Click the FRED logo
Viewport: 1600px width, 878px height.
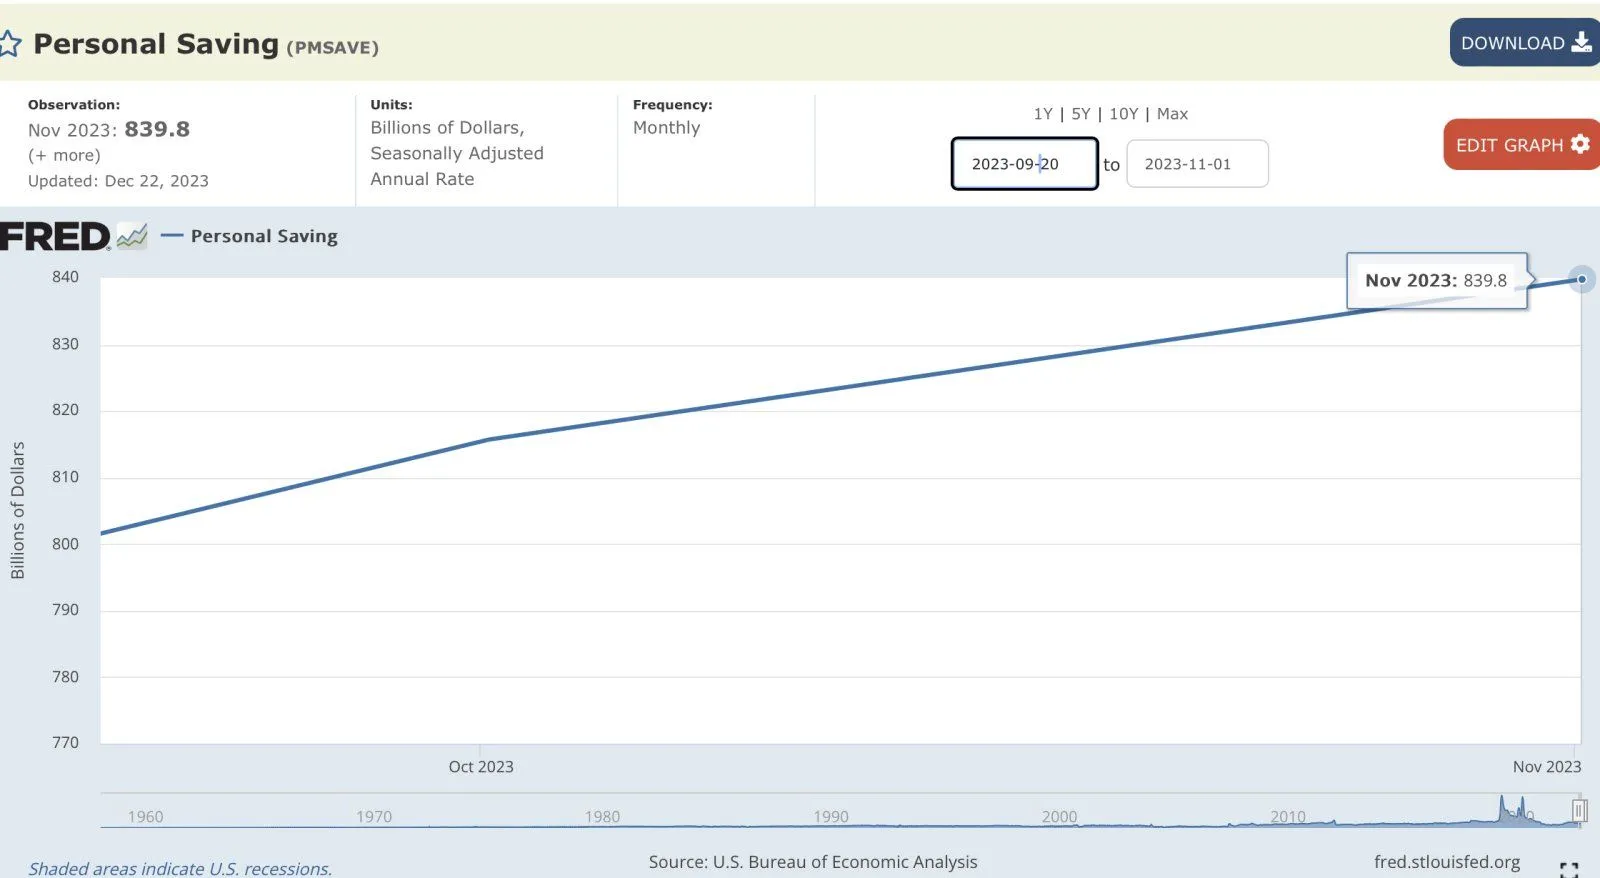point(55,237)
